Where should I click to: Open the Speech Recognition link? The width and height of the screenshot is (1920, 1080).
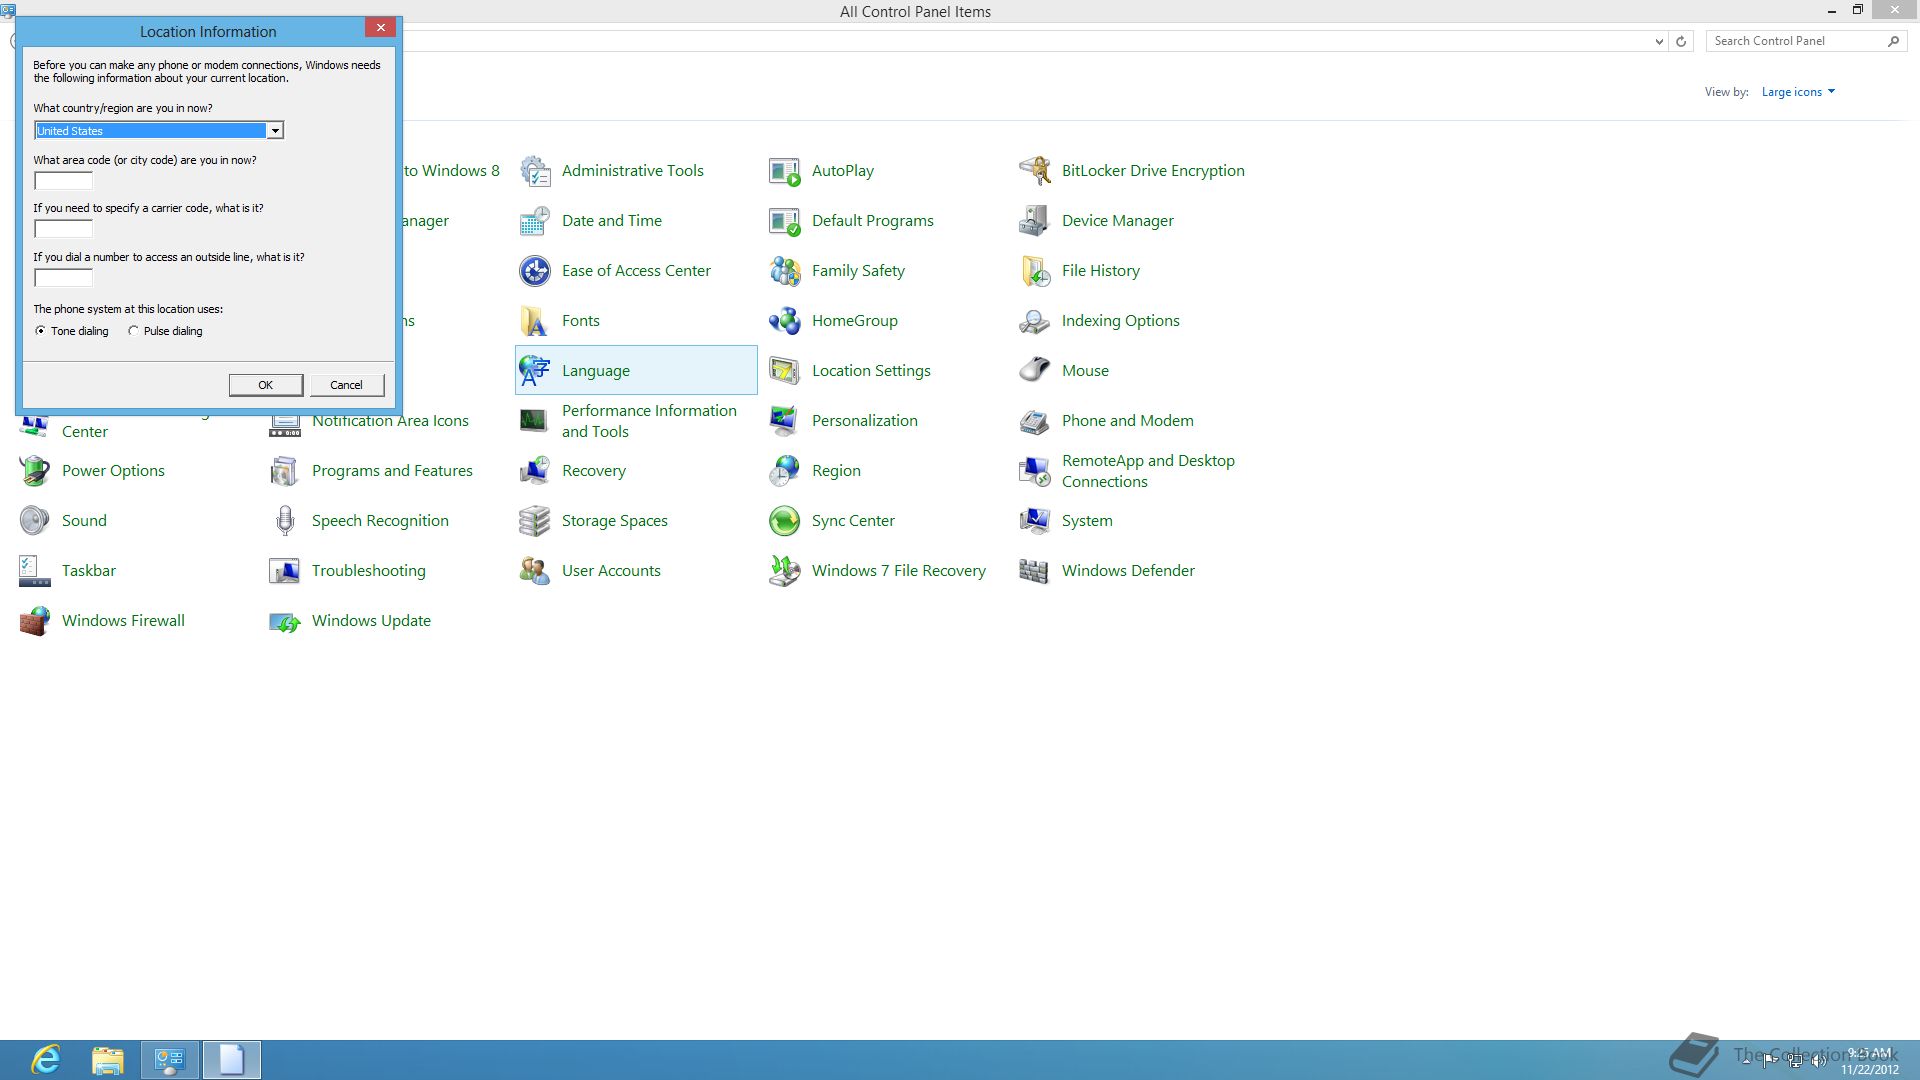tap(380, 521)
